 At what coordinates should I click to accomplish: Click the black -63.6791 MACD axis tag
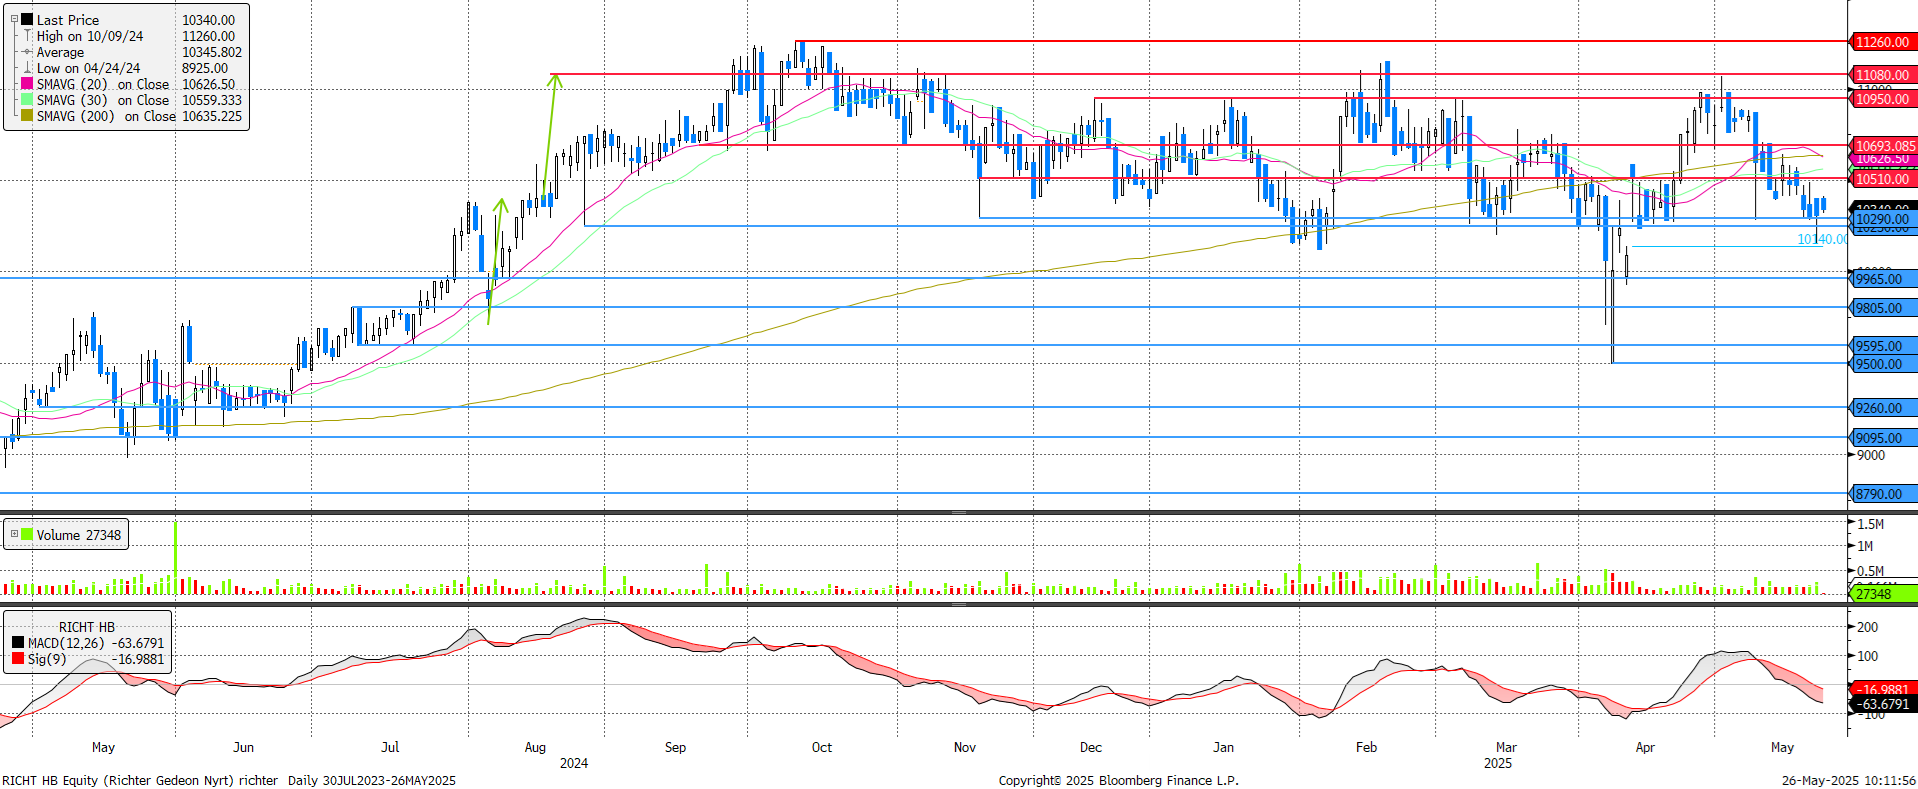pos(1884,704)
